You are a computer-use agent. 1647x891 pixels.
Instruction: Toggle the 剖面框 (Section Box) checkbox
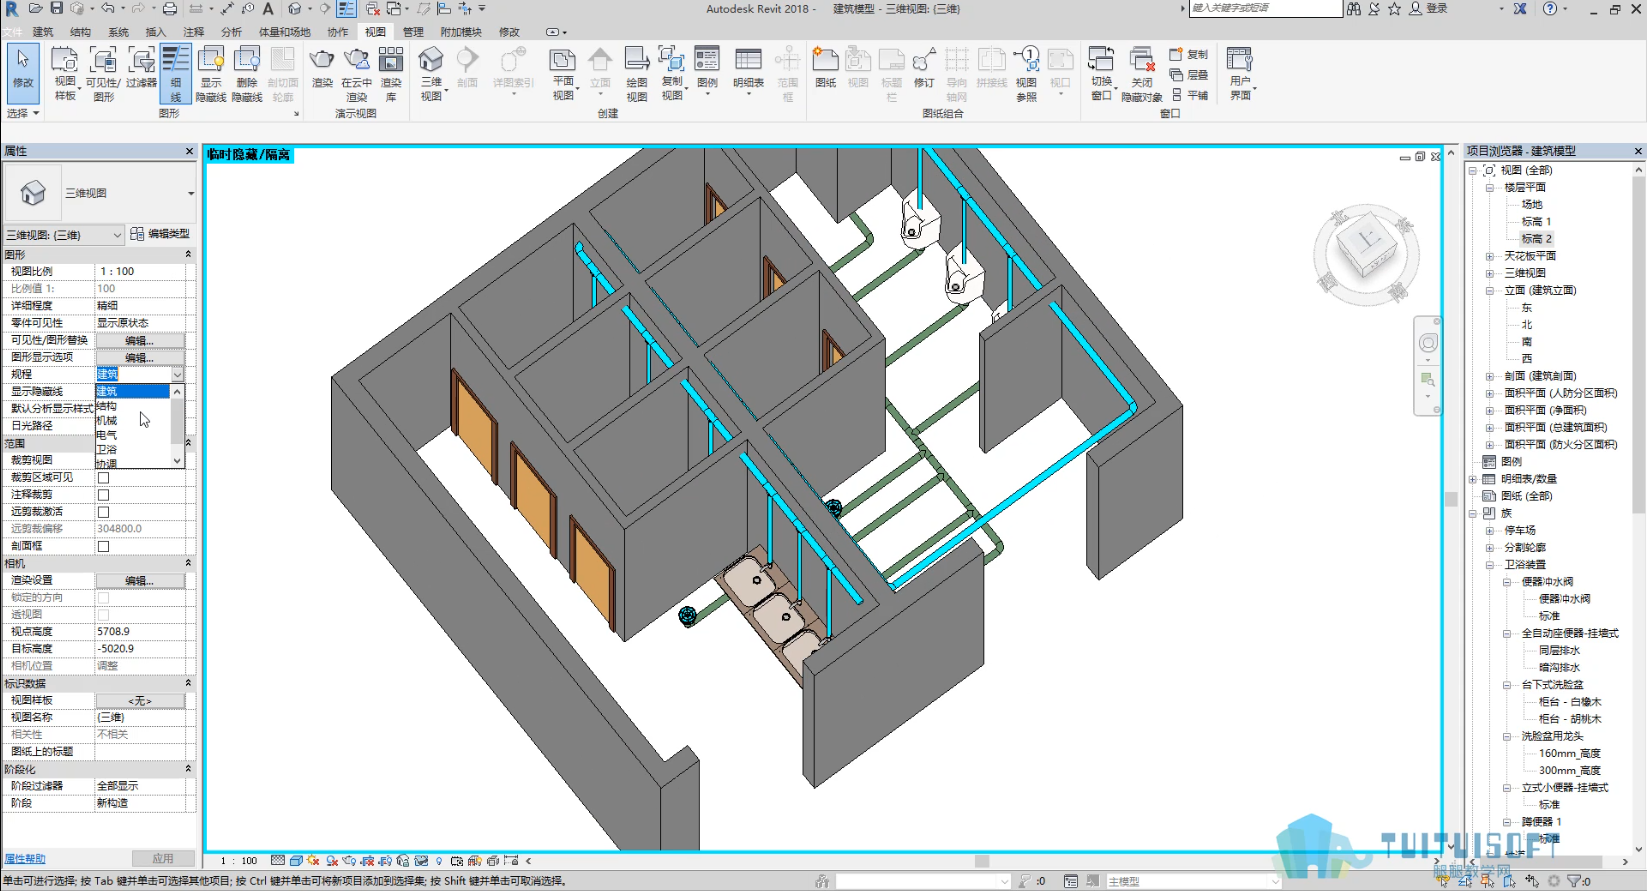103,546
